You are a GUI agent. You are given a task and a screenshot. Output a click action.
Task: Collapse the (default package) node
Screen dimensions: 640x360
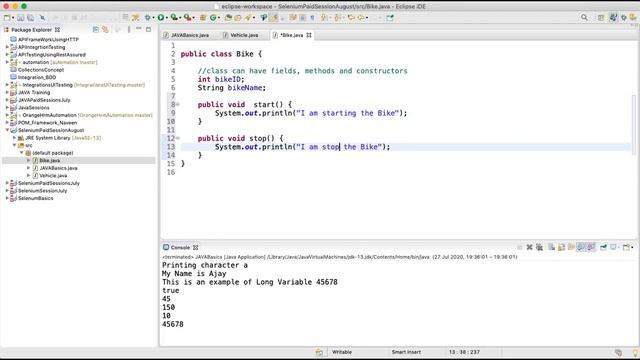(22, 153)
